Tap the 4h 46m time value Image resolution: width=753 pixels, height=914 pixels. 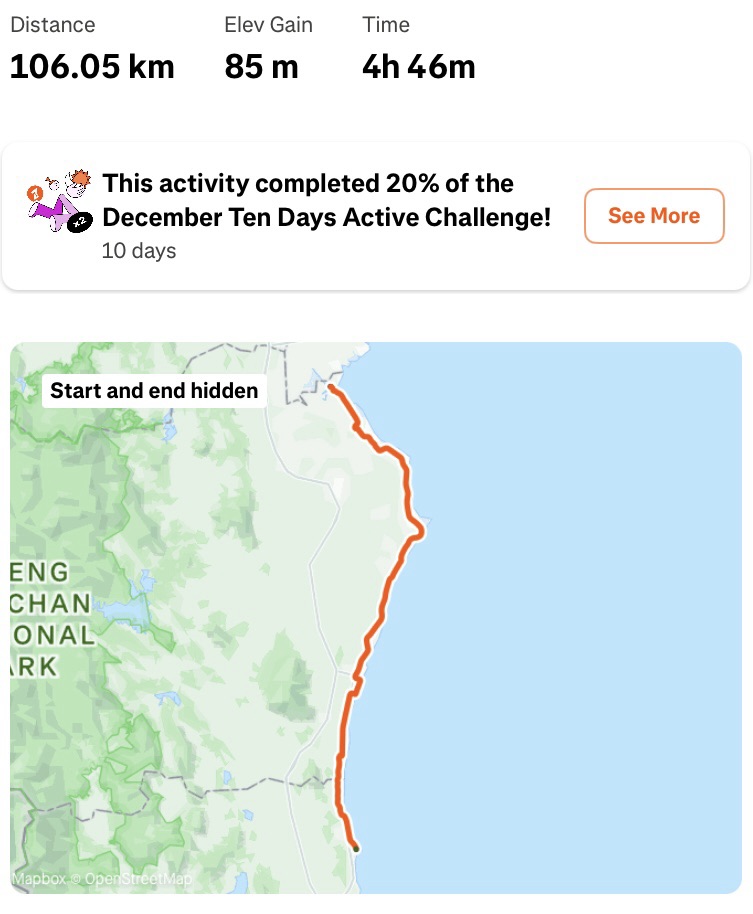418,67
